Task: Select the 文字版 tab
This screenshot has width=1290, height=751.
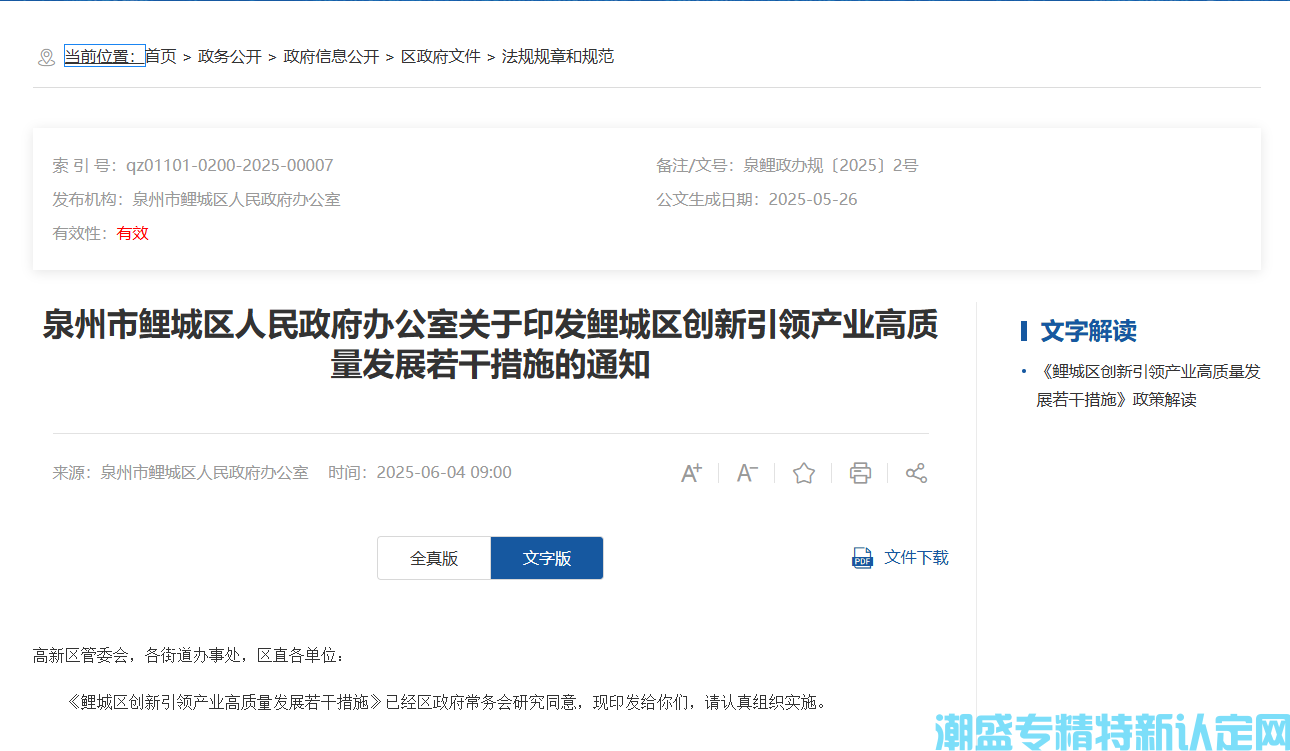Action: tap(547, 558)
